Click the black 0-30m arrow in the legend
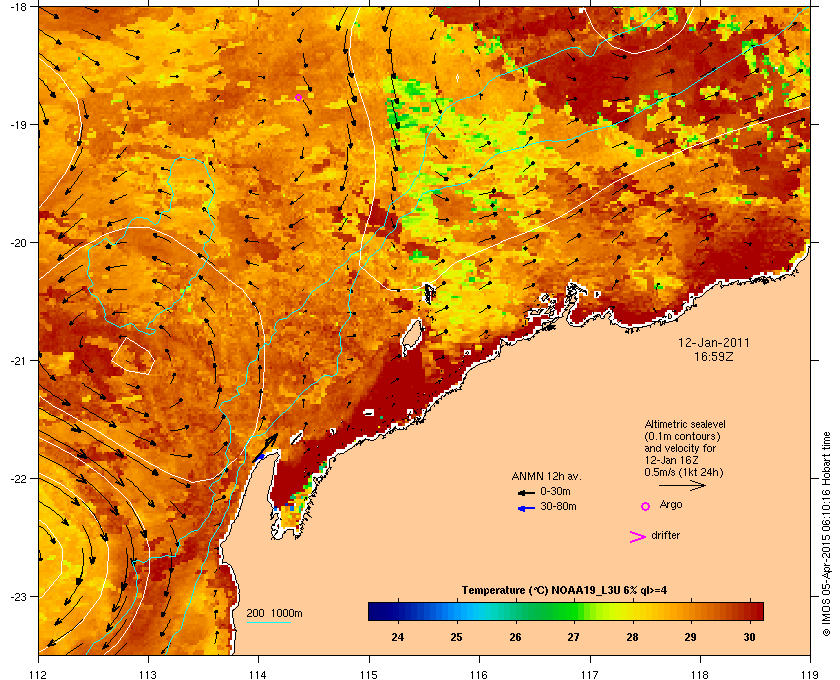 526,492
